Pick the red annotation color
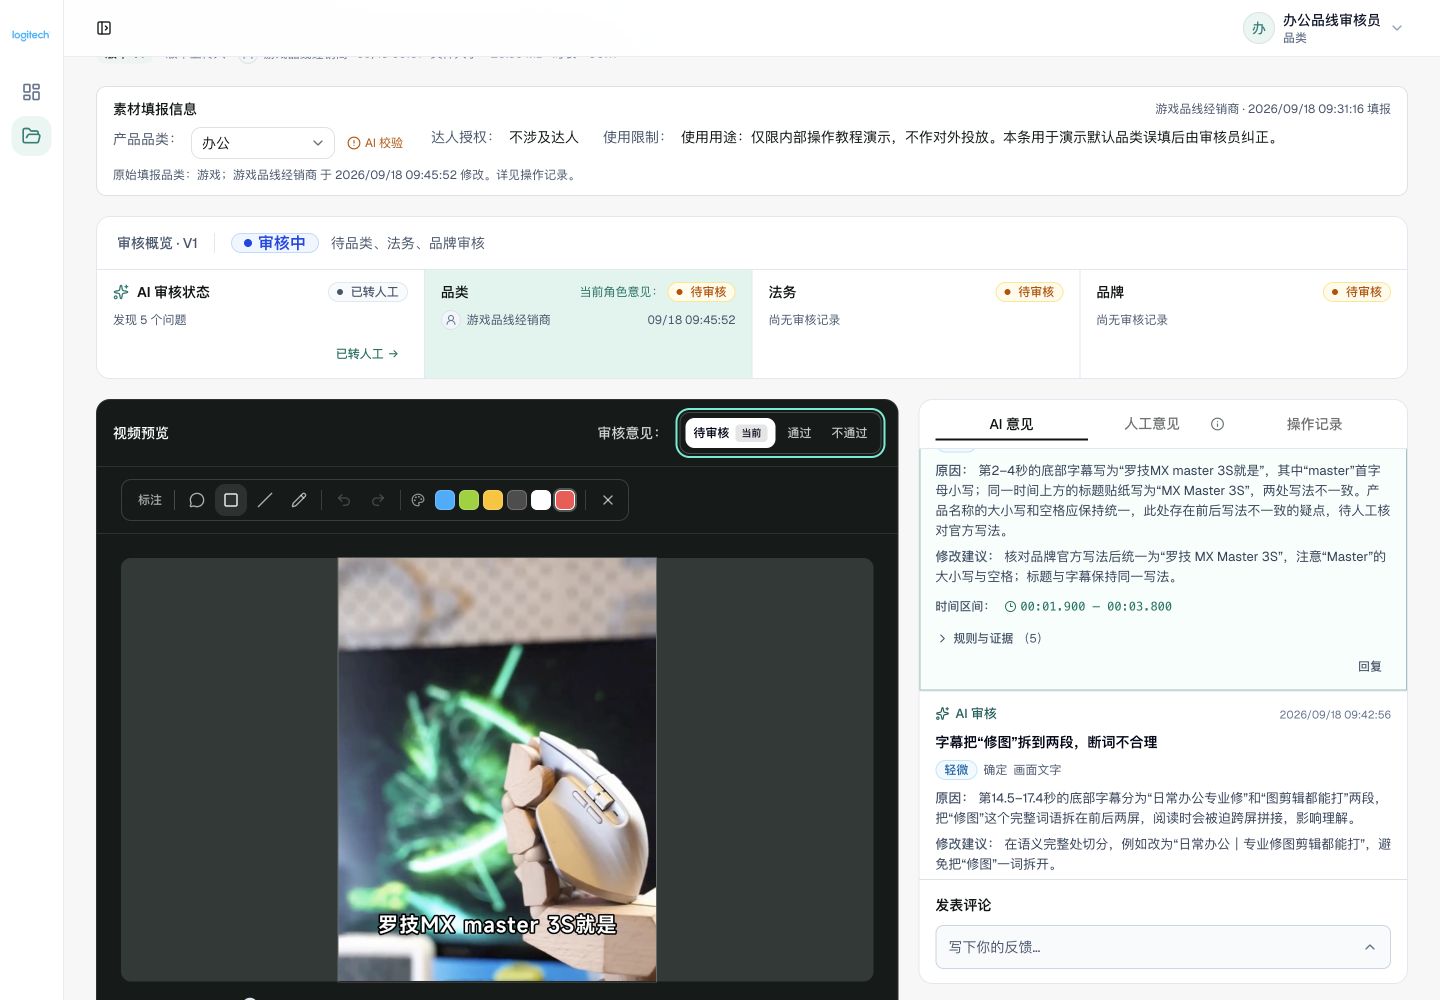This screenshot has height=1000, width=1440. click(565, 500)
